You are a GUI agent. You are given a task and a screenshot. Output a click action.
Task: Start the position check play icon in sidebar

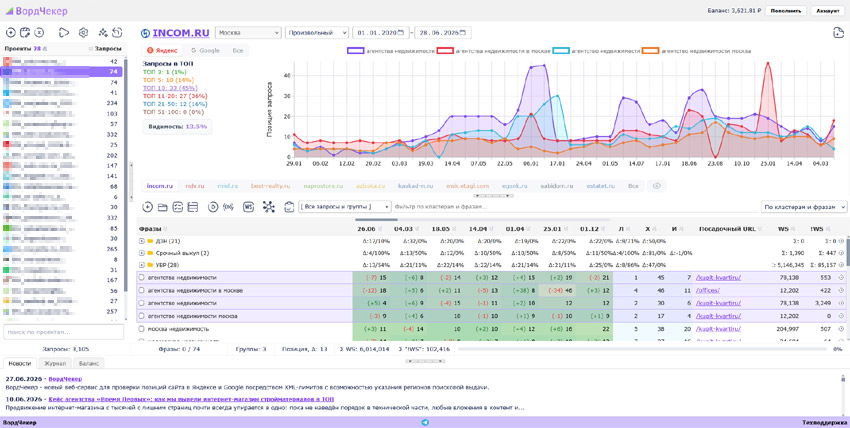(x=64, y=33)
